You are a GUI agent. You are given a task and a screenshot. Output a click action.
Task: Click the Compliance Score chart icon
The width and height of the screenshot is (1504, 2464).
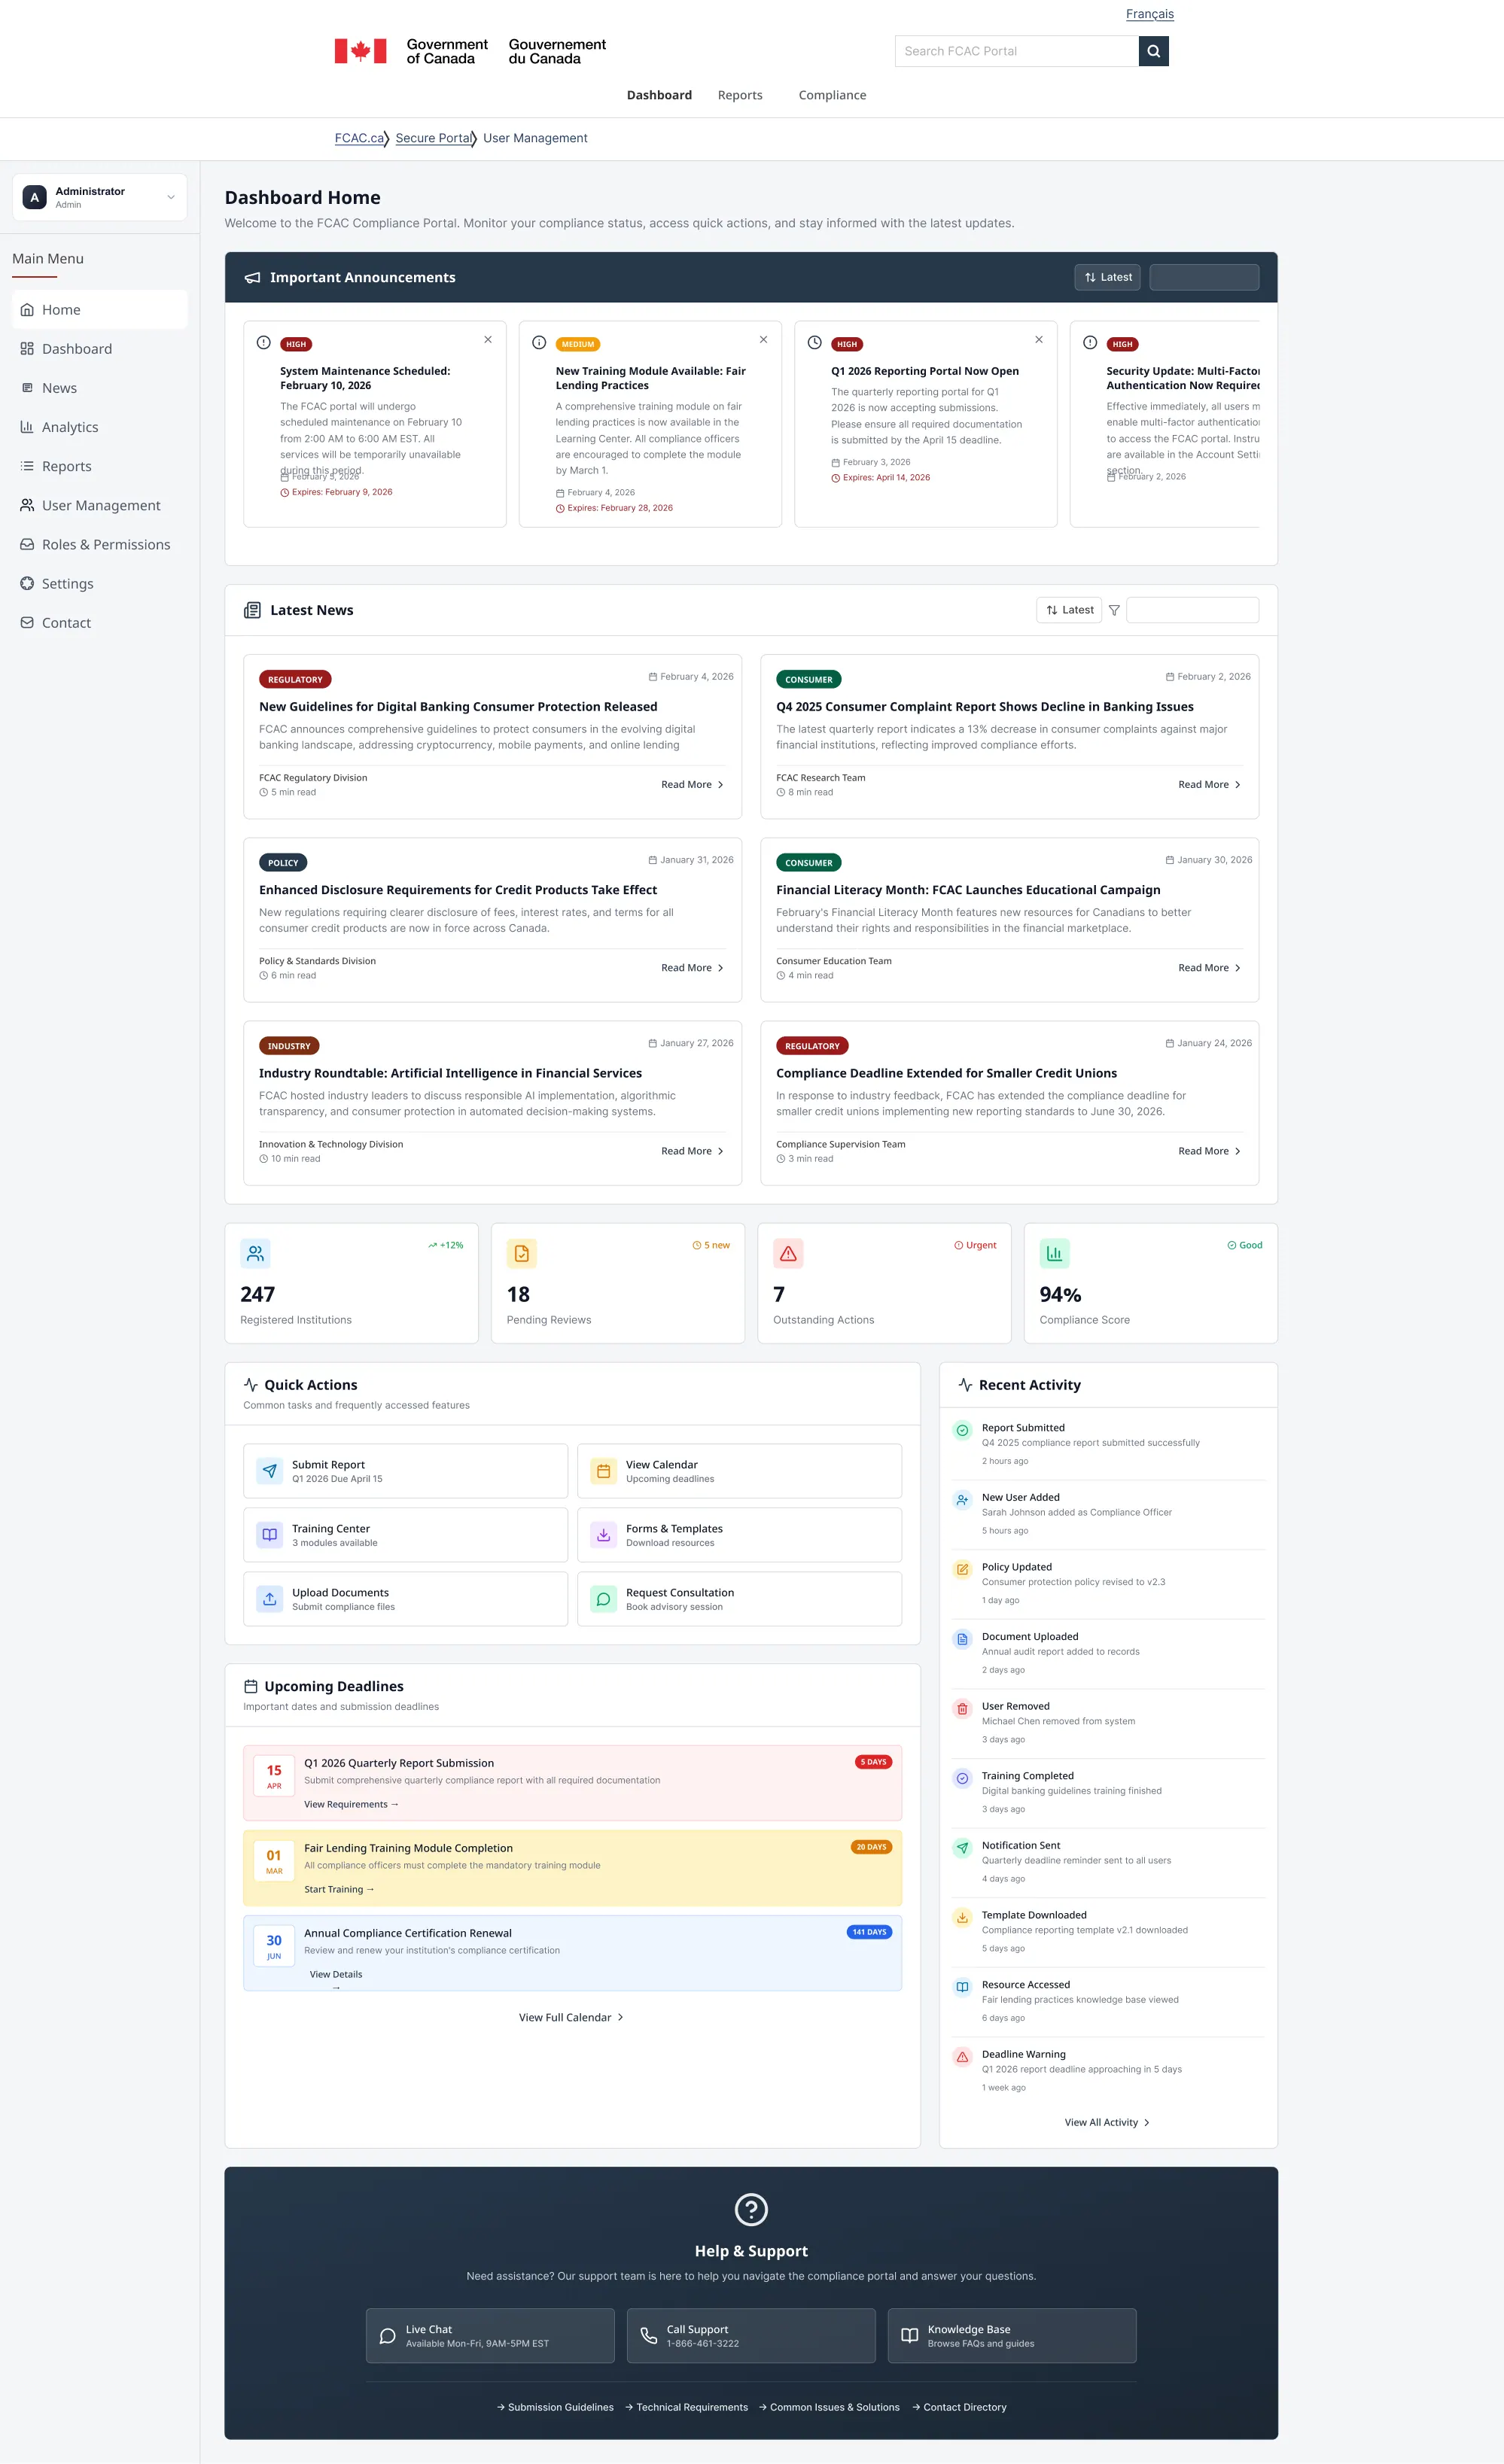pos(1054,1253)
